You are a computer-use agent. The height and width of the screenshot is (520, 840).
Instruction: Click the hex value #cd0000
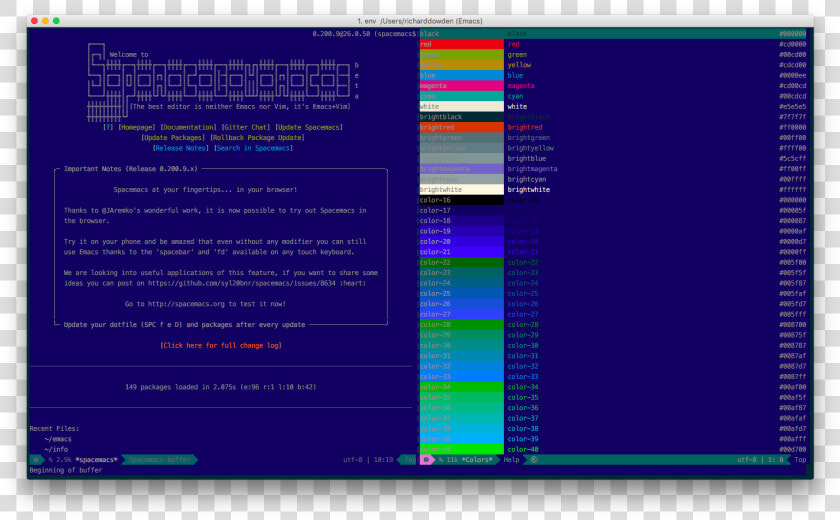[x=792, y=44]
